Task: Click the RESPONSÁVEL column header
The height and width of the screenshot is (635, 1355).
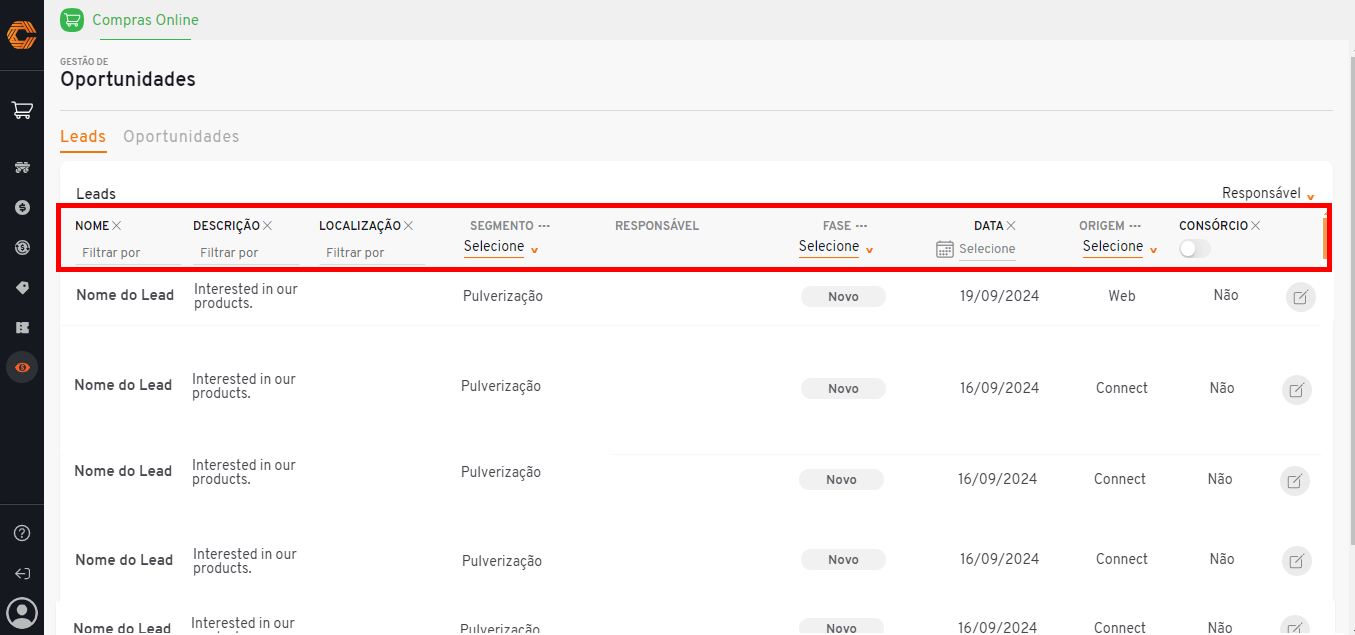Action: click(x=657, y=226)
